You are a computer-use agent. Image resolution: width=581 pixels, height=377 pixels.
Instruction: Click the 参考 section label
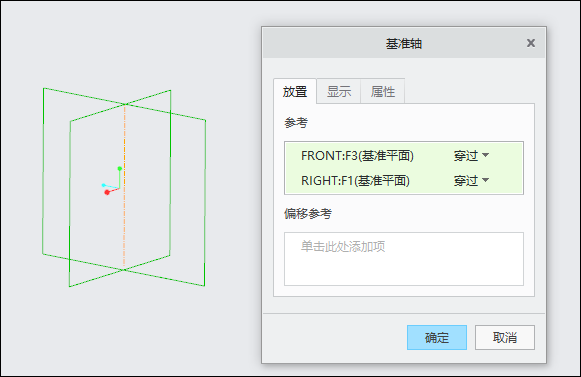pyautogui.click(x=296, y=123)
